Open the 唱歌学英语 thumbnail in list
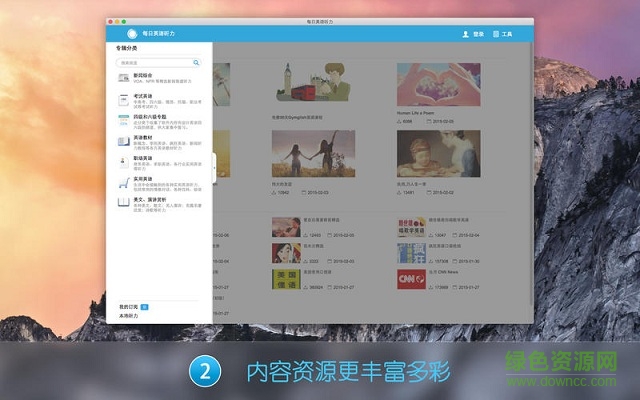Screen dimensions: 640x400 [411, 227]
